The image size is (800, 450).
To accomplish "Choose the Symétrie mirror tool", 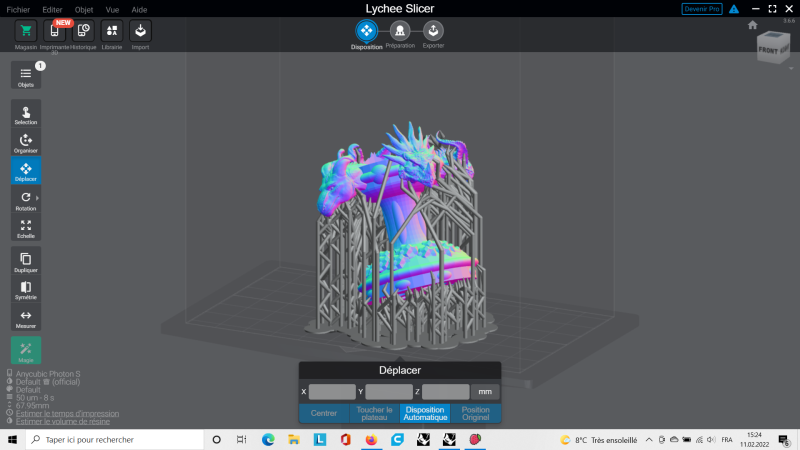I will click(x=26, y=289).
